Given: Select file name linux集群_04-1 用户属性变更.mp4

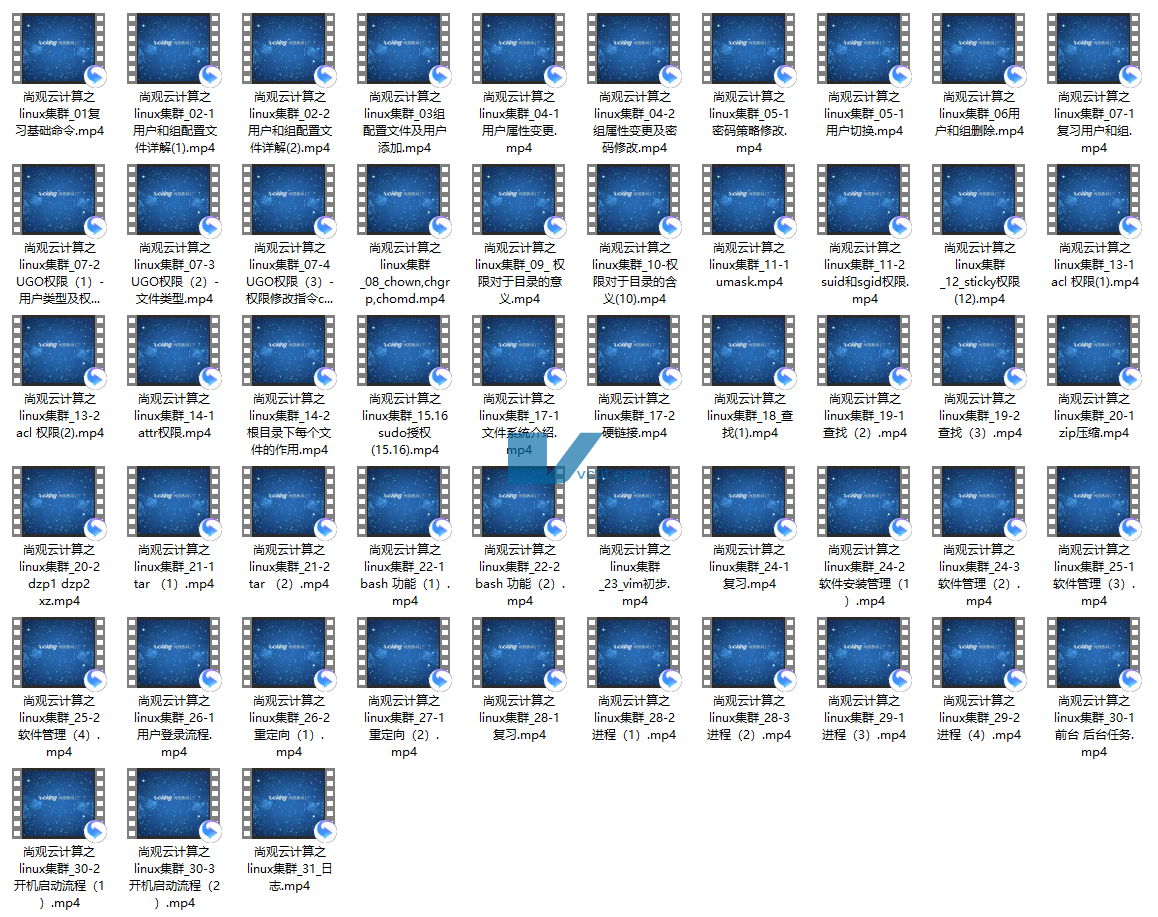Looking at the screenshot, I should 519,122.
